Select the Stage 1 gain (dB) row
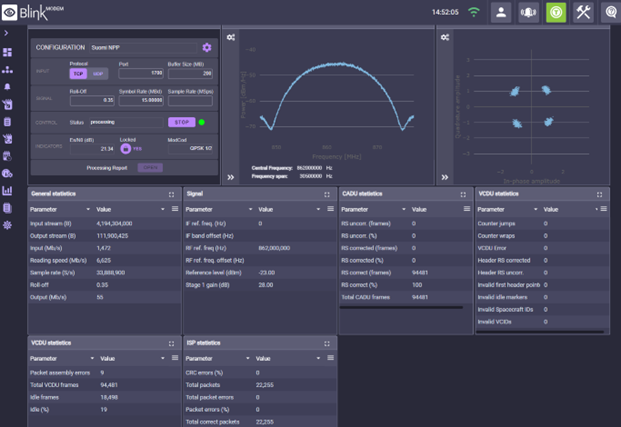The width and height of the screenshot is (621, 427). coord(260,285)
